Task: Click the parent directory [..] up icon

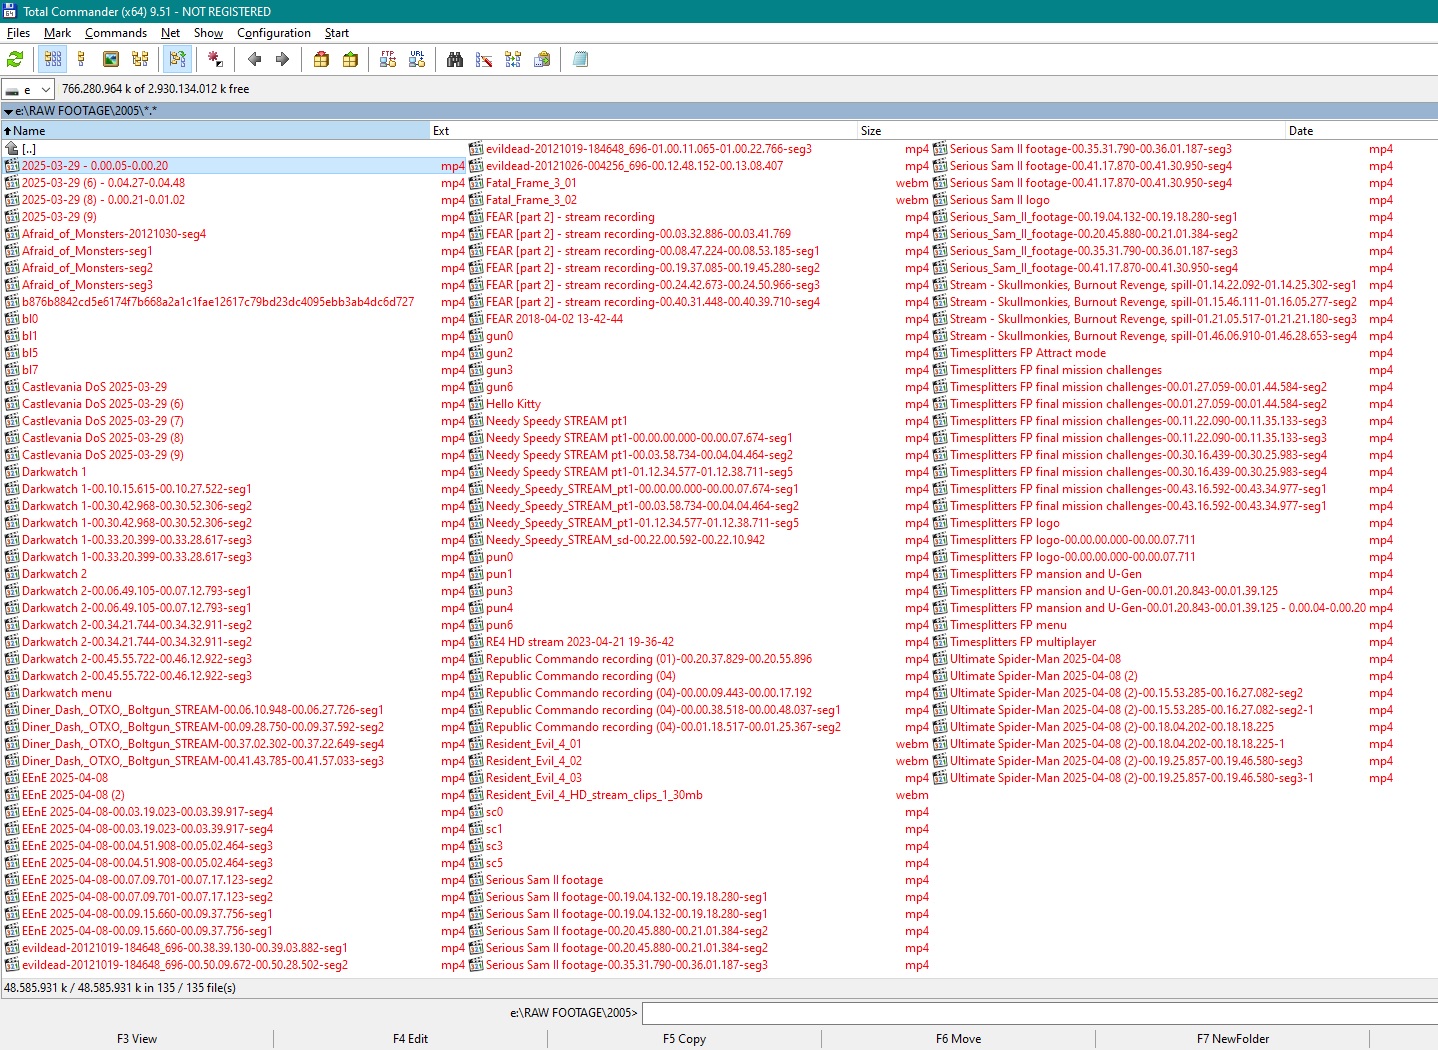Action: pos(12,149)
